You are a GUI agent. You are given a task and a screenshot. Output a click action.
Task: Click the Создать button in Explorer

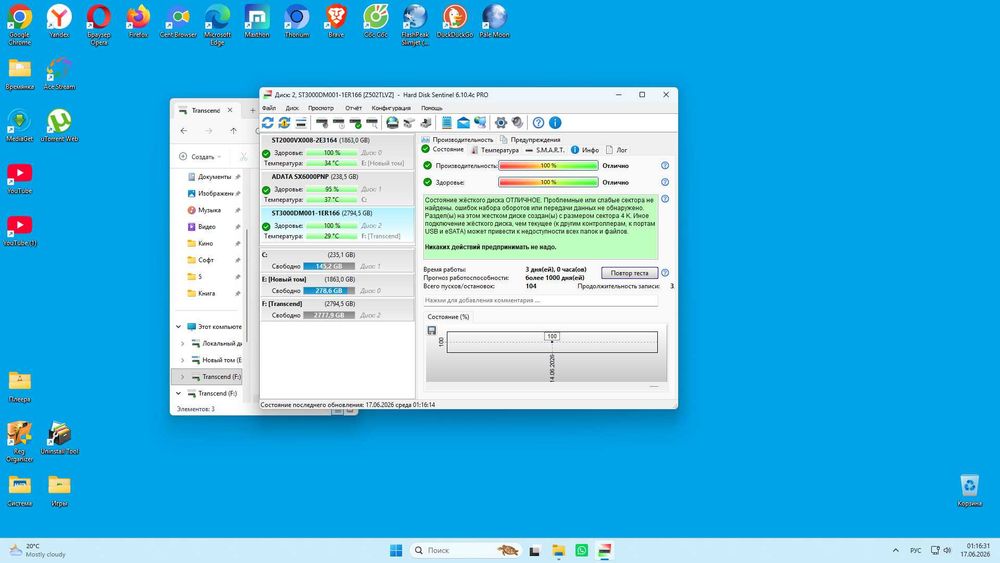click(x=200, y=156)
